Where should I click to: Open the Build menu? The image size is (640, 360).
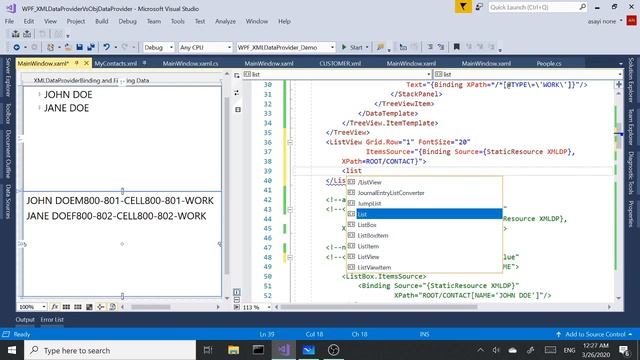click(x=102, y=21)
